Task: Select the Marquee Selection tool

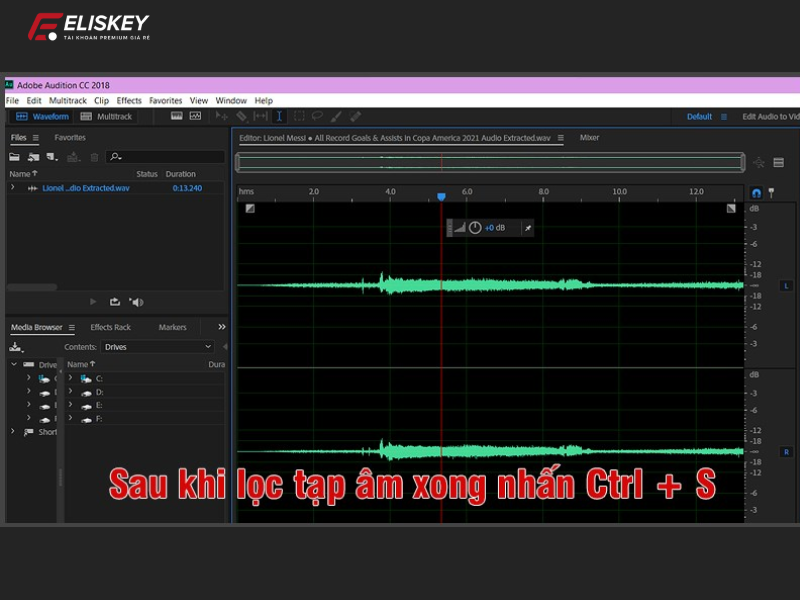Action: click(x=300, y=116)
